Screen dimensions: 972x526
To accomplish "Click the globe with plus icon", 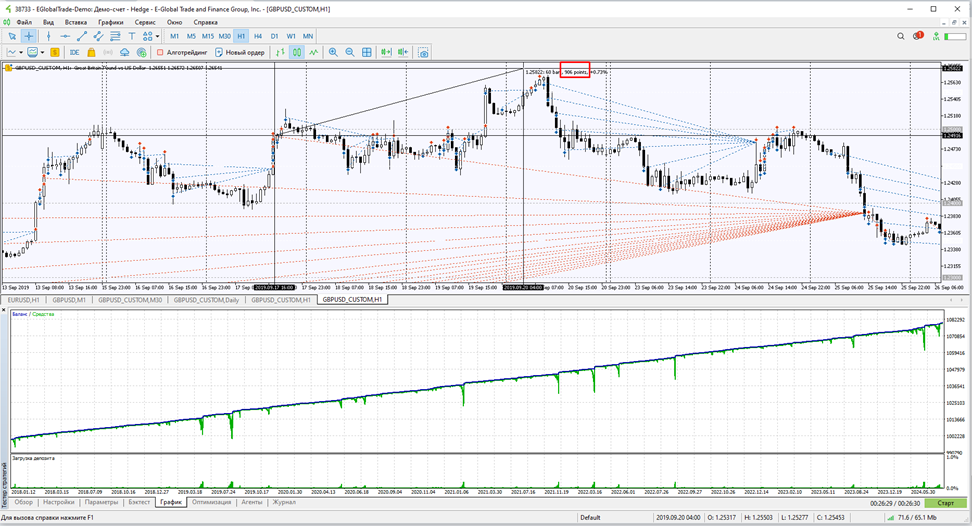I will tap(141, 53).
